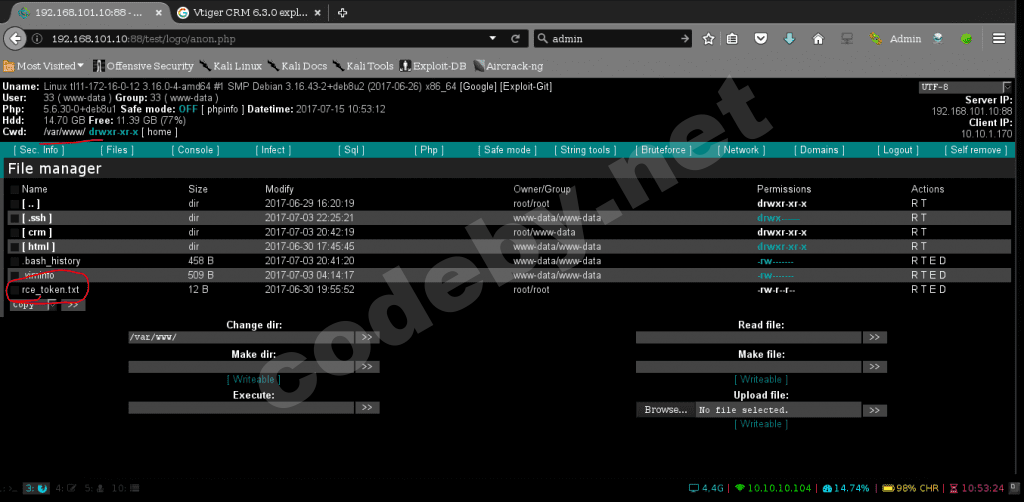The image size is (1024, 502).
Task: Click the home link next to Cwd
Action: click(x=159, y=132)
